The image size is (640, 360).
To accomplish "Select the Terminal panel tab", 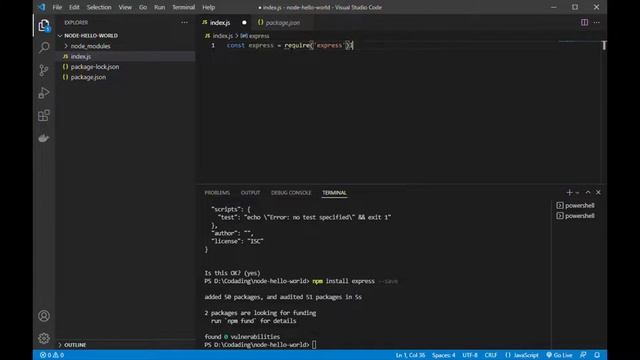I will pyautogui.click(x=334, y=193).
